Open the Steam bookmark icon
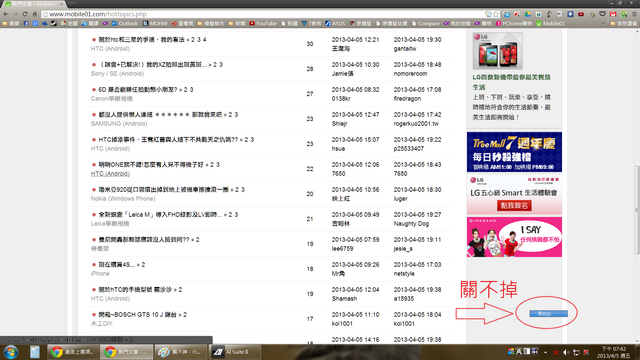The width and height of the screenshot is (640, 360). click(54, 24)
